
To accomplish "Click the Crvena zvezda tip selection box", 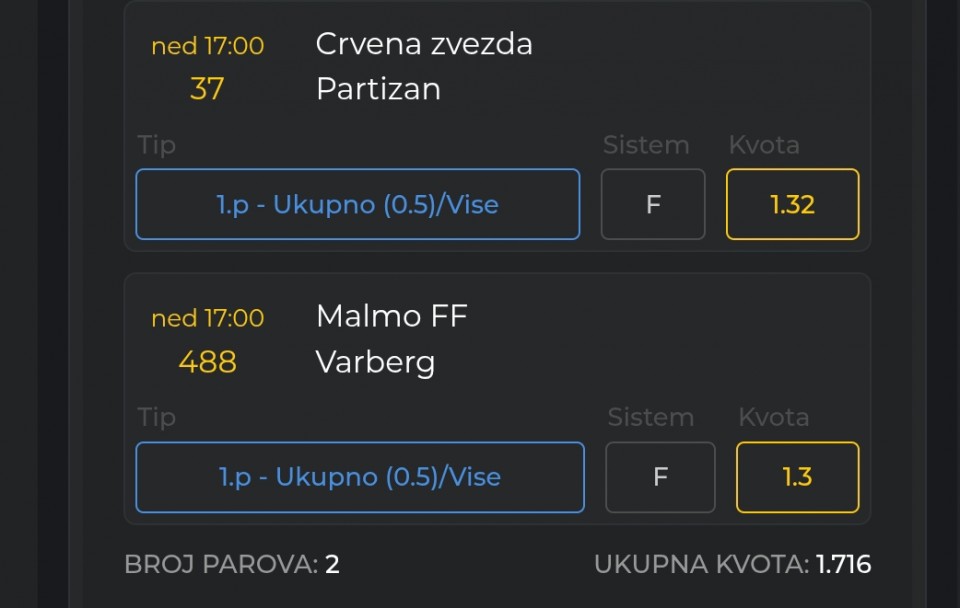I will pyautogui.click(x=357, y=205).
